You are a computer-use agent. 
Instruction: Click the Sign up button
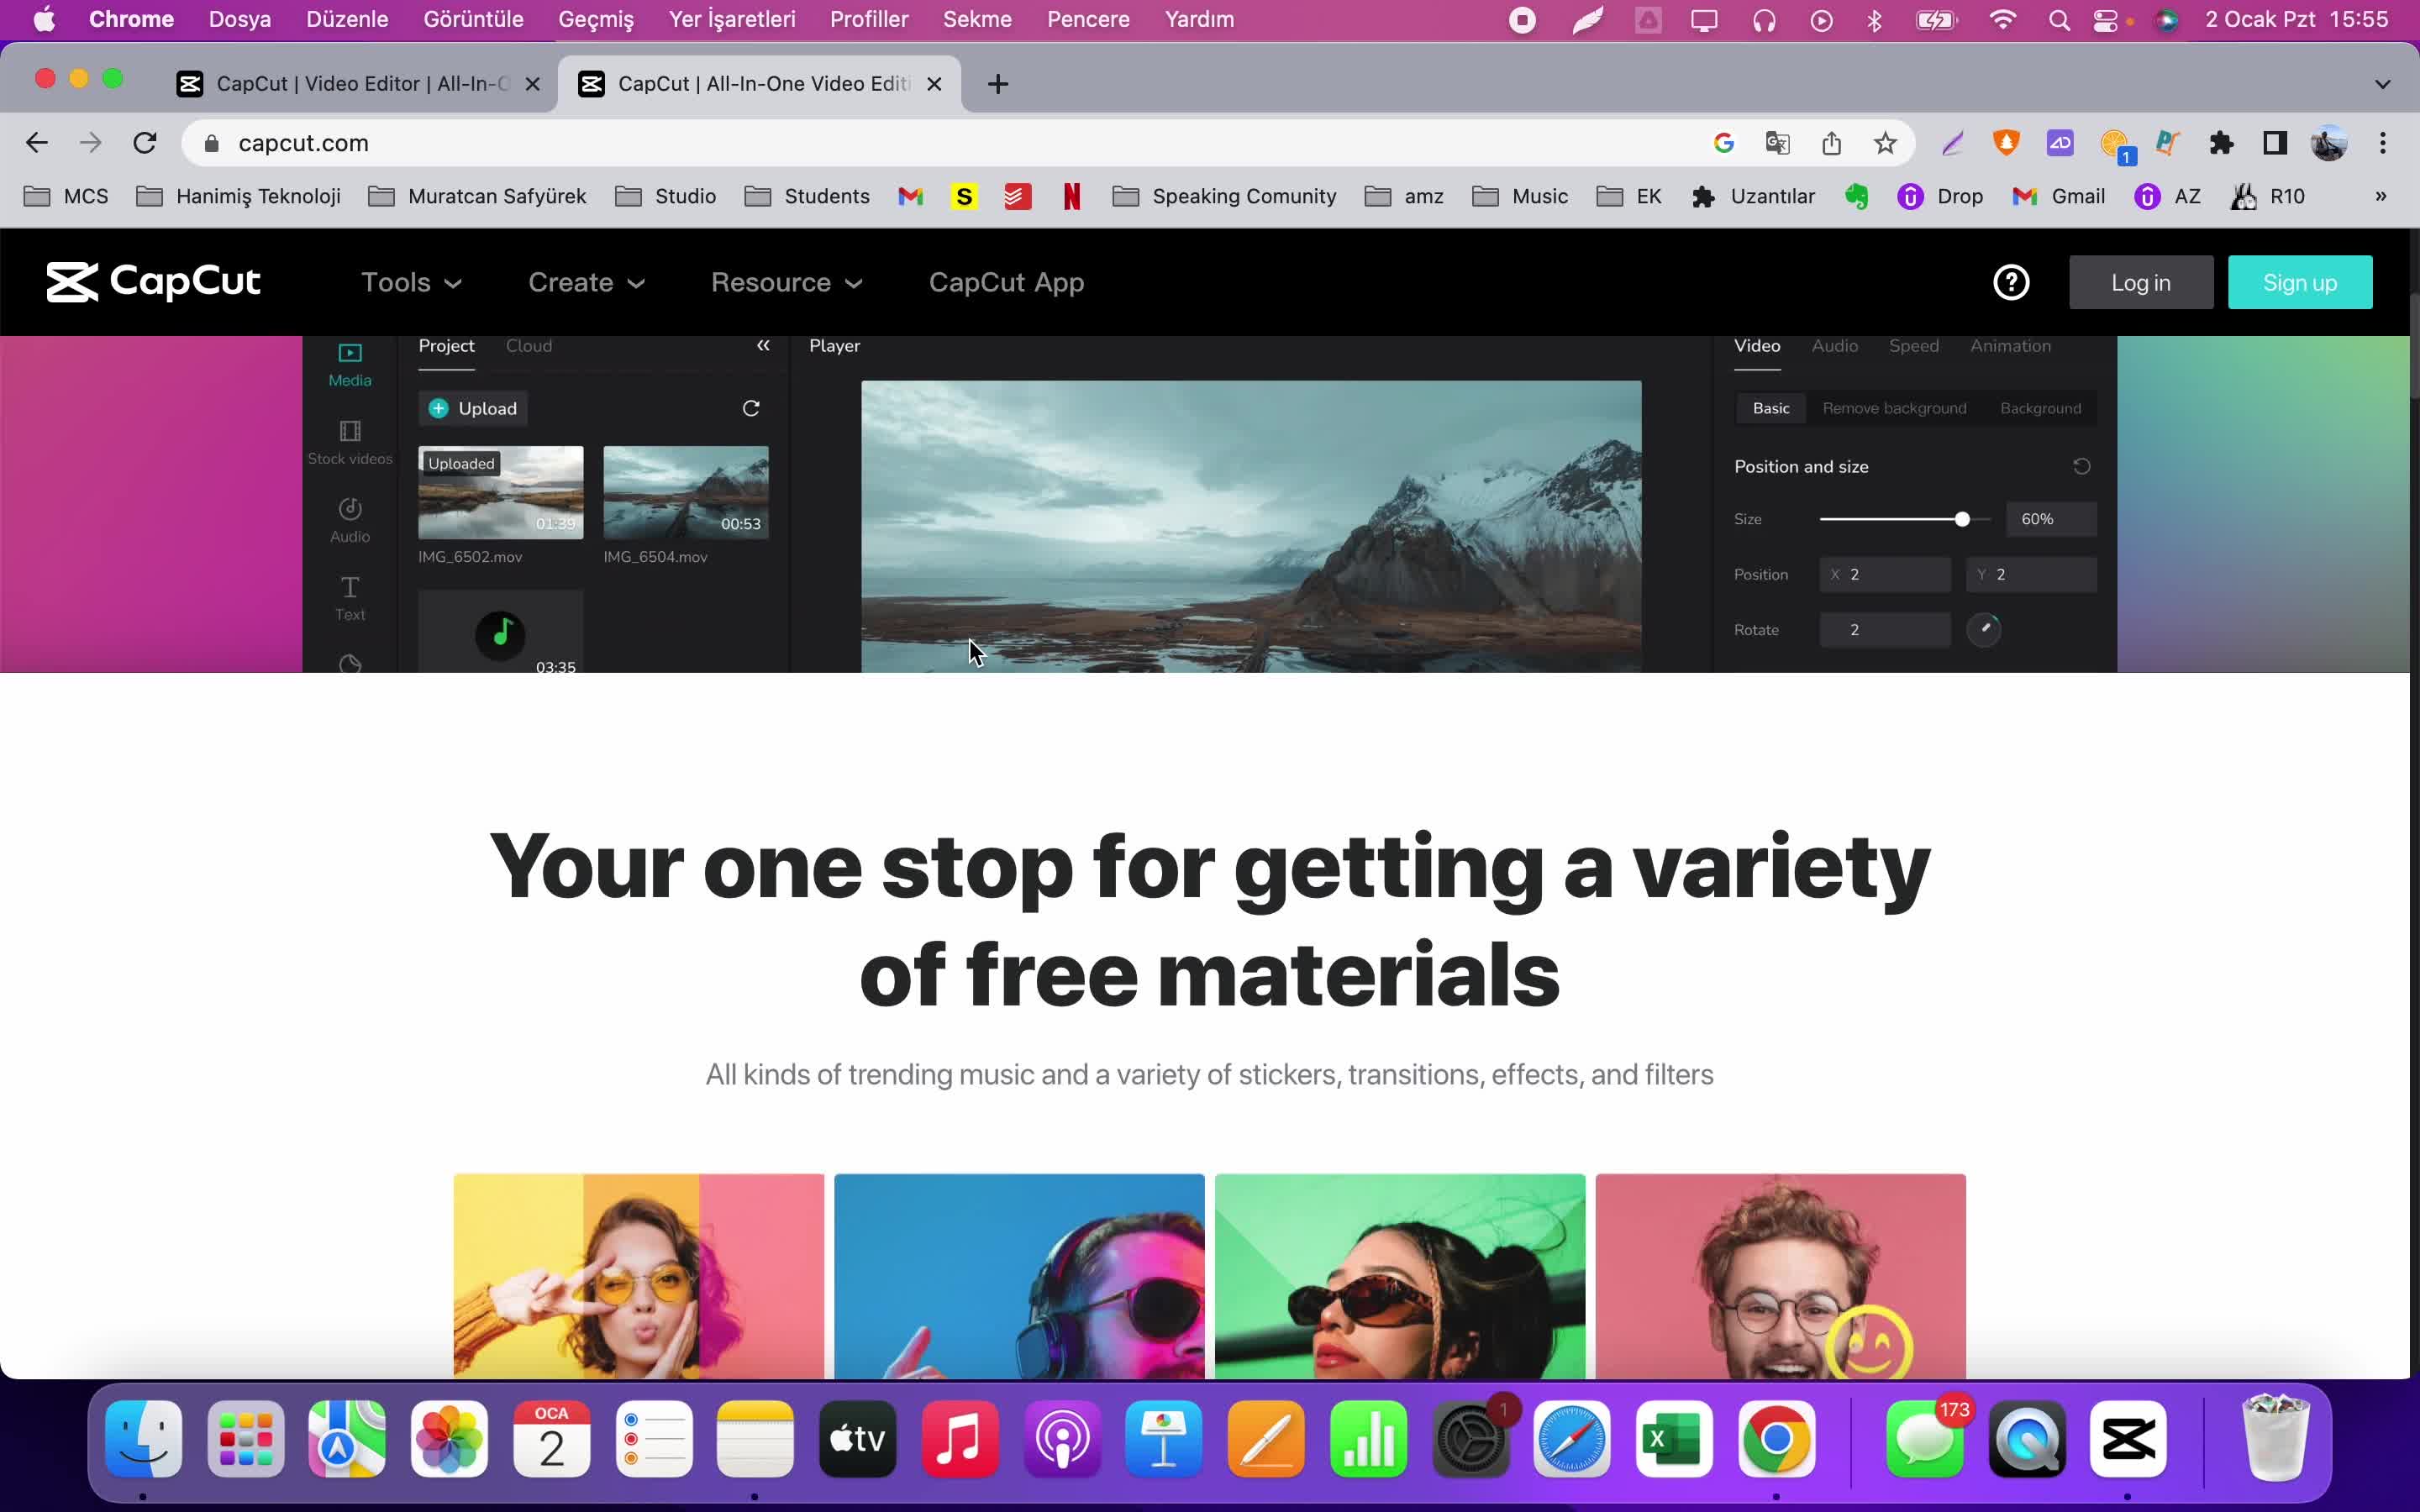[2300, 281]
